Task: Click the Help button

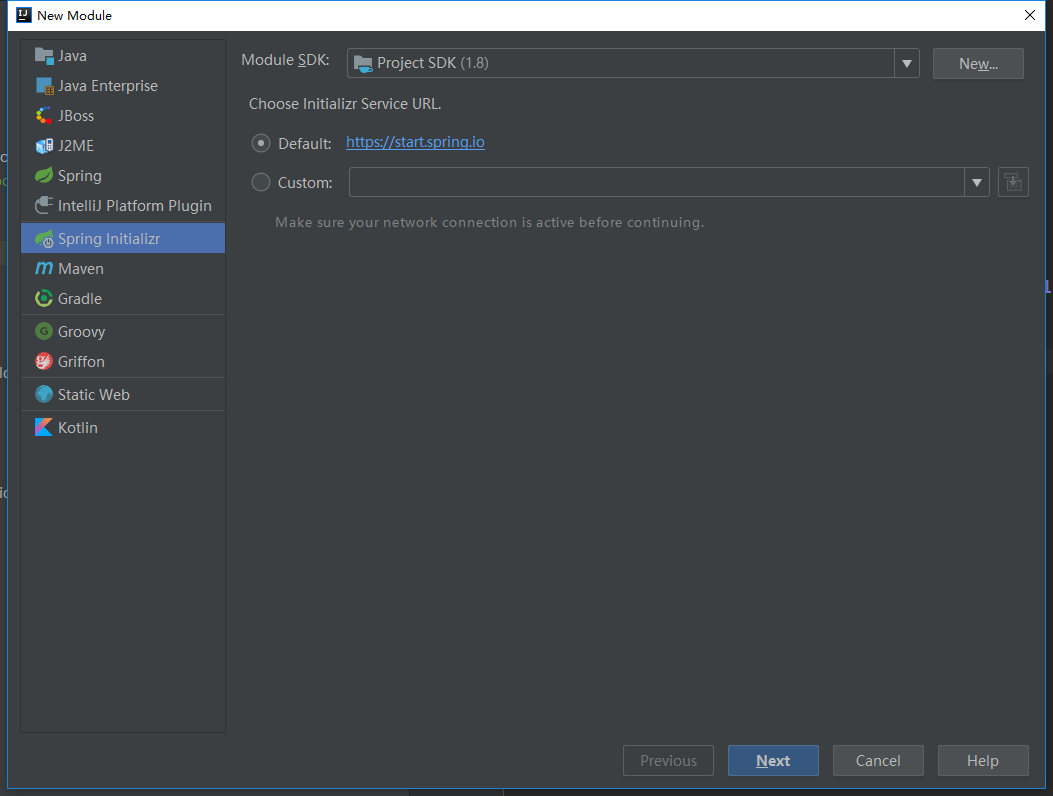Action: 982,760
